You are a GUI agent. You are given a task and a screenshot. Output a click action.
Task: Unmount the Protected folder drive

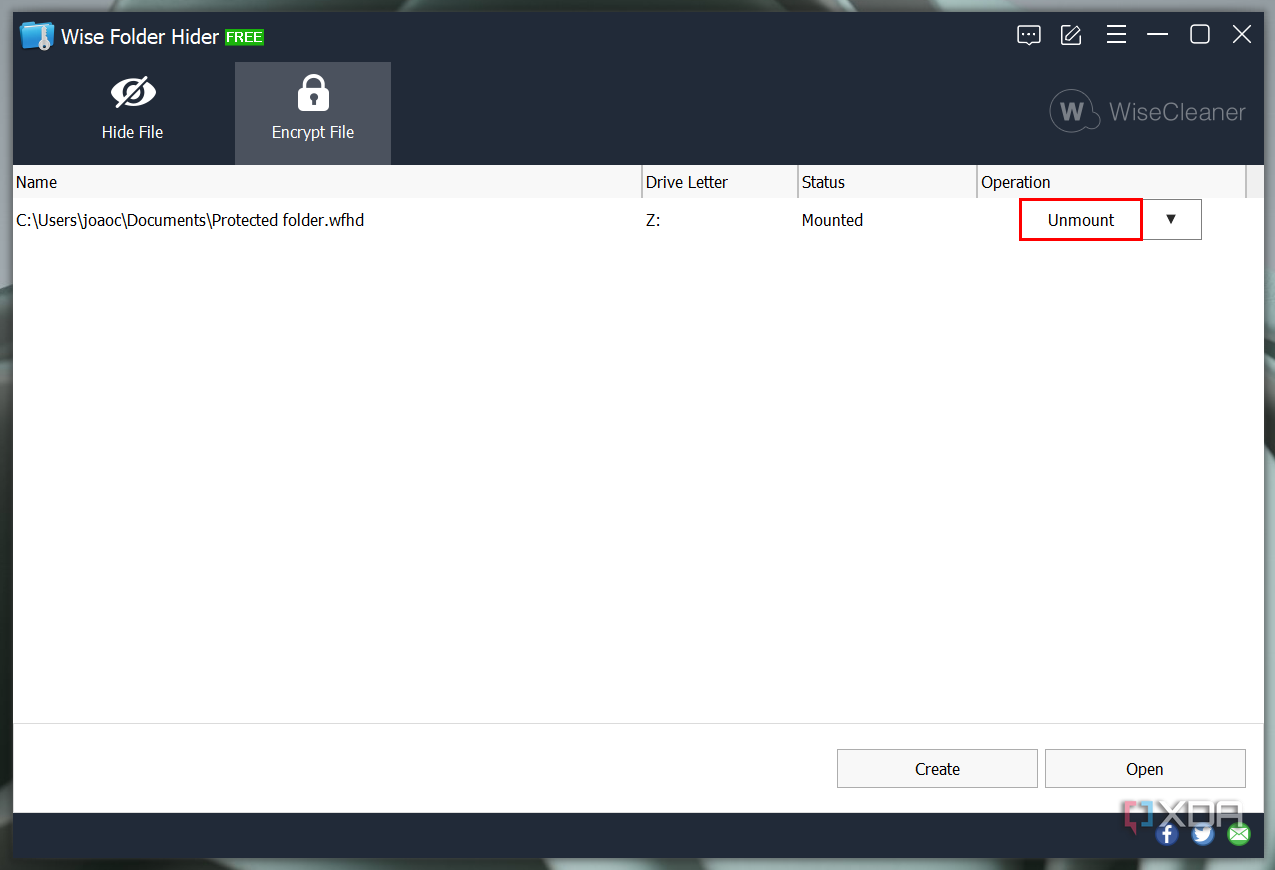(x=1080, y=219)
